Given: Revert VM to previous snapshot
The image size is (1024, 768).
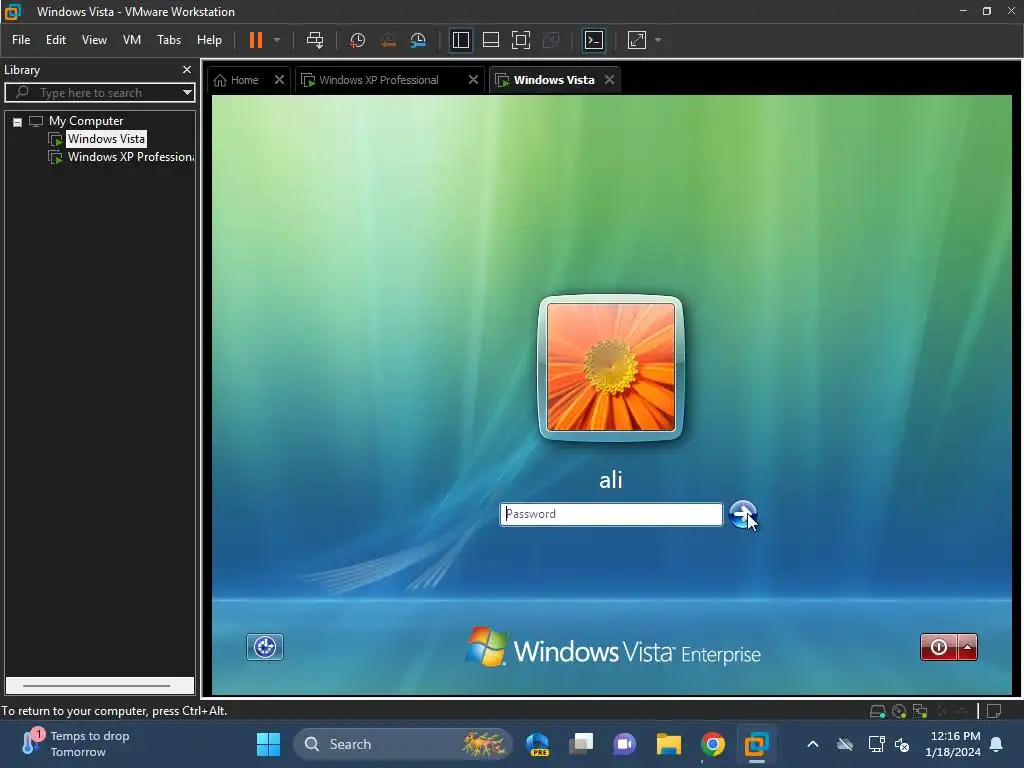Looking at the screenshot, I should (388, 40).
